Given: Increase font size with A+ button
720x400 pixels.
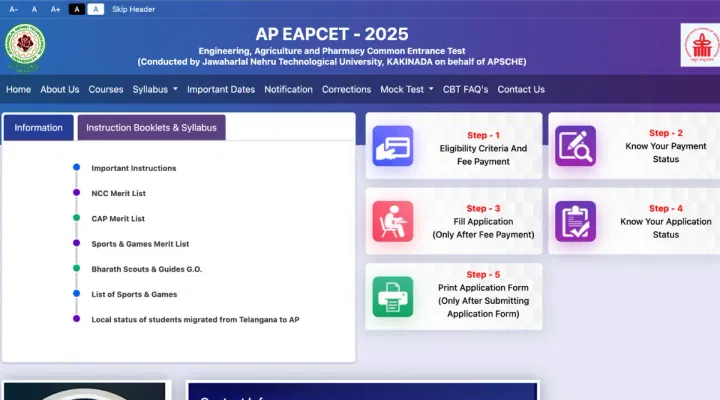Looking at the screenshot, I should click(x=56, y=8).
